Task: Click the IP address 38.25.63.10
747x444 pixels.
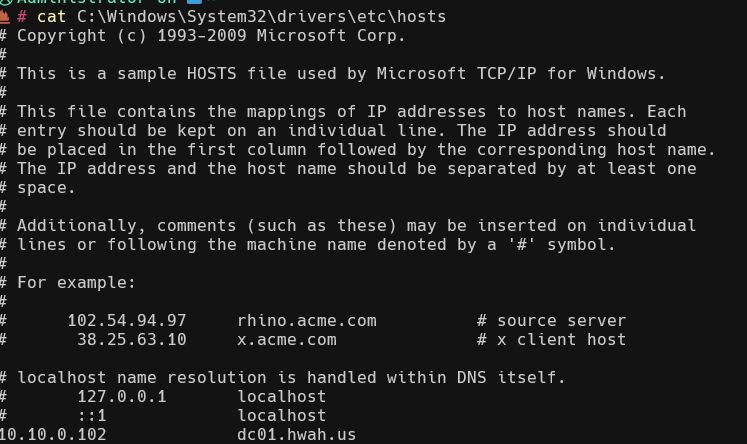Action: [x=131, y=340]
